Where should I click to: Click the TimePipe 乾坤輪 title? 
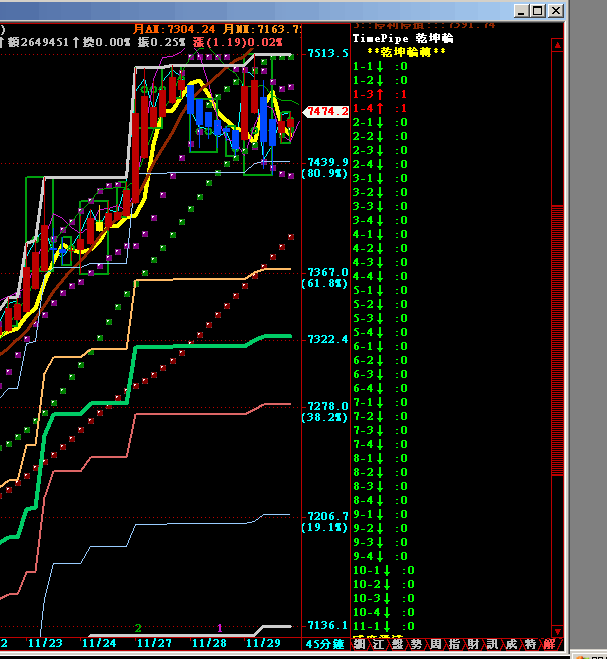(404, 37)
